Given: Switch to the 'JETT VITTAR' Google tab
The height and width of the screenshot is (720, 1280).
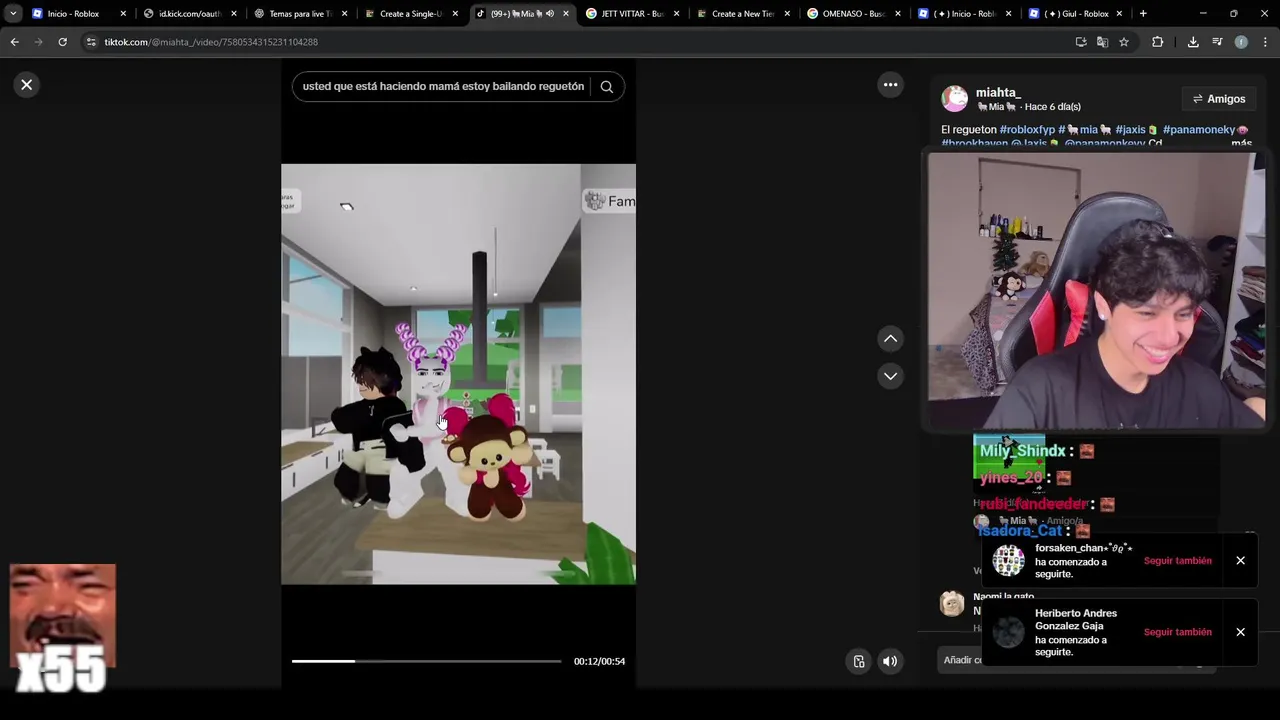Looking at the screenshot, I should [x=632, y=14].
